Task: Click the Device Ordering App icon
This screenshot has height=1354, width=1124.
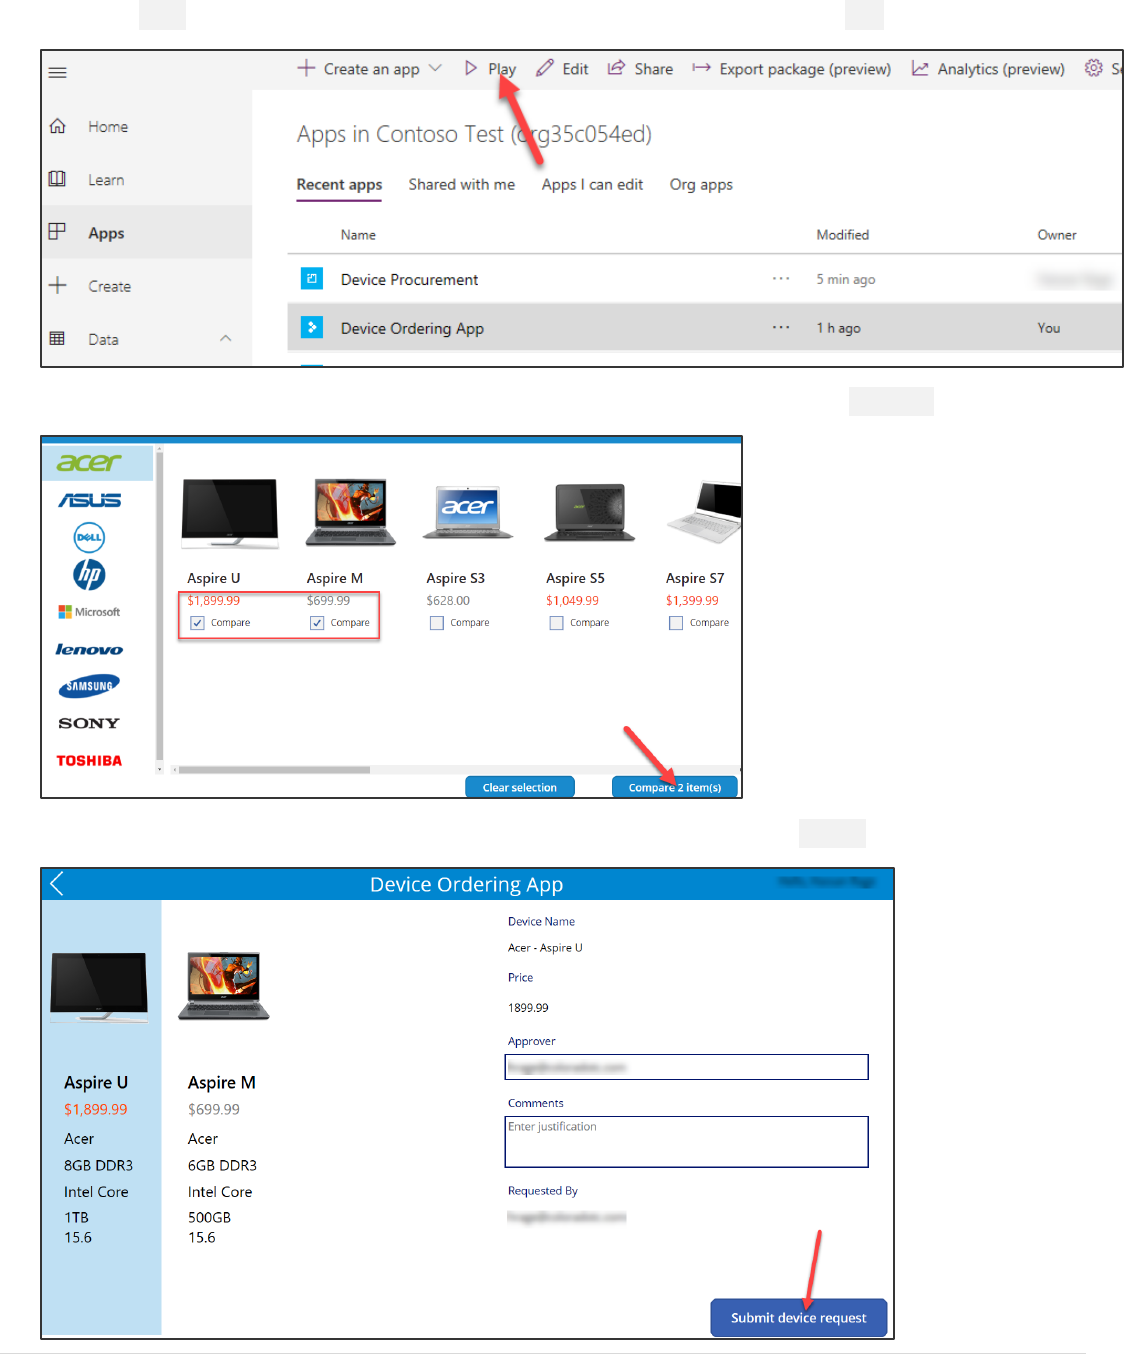Action: point(312,327)
